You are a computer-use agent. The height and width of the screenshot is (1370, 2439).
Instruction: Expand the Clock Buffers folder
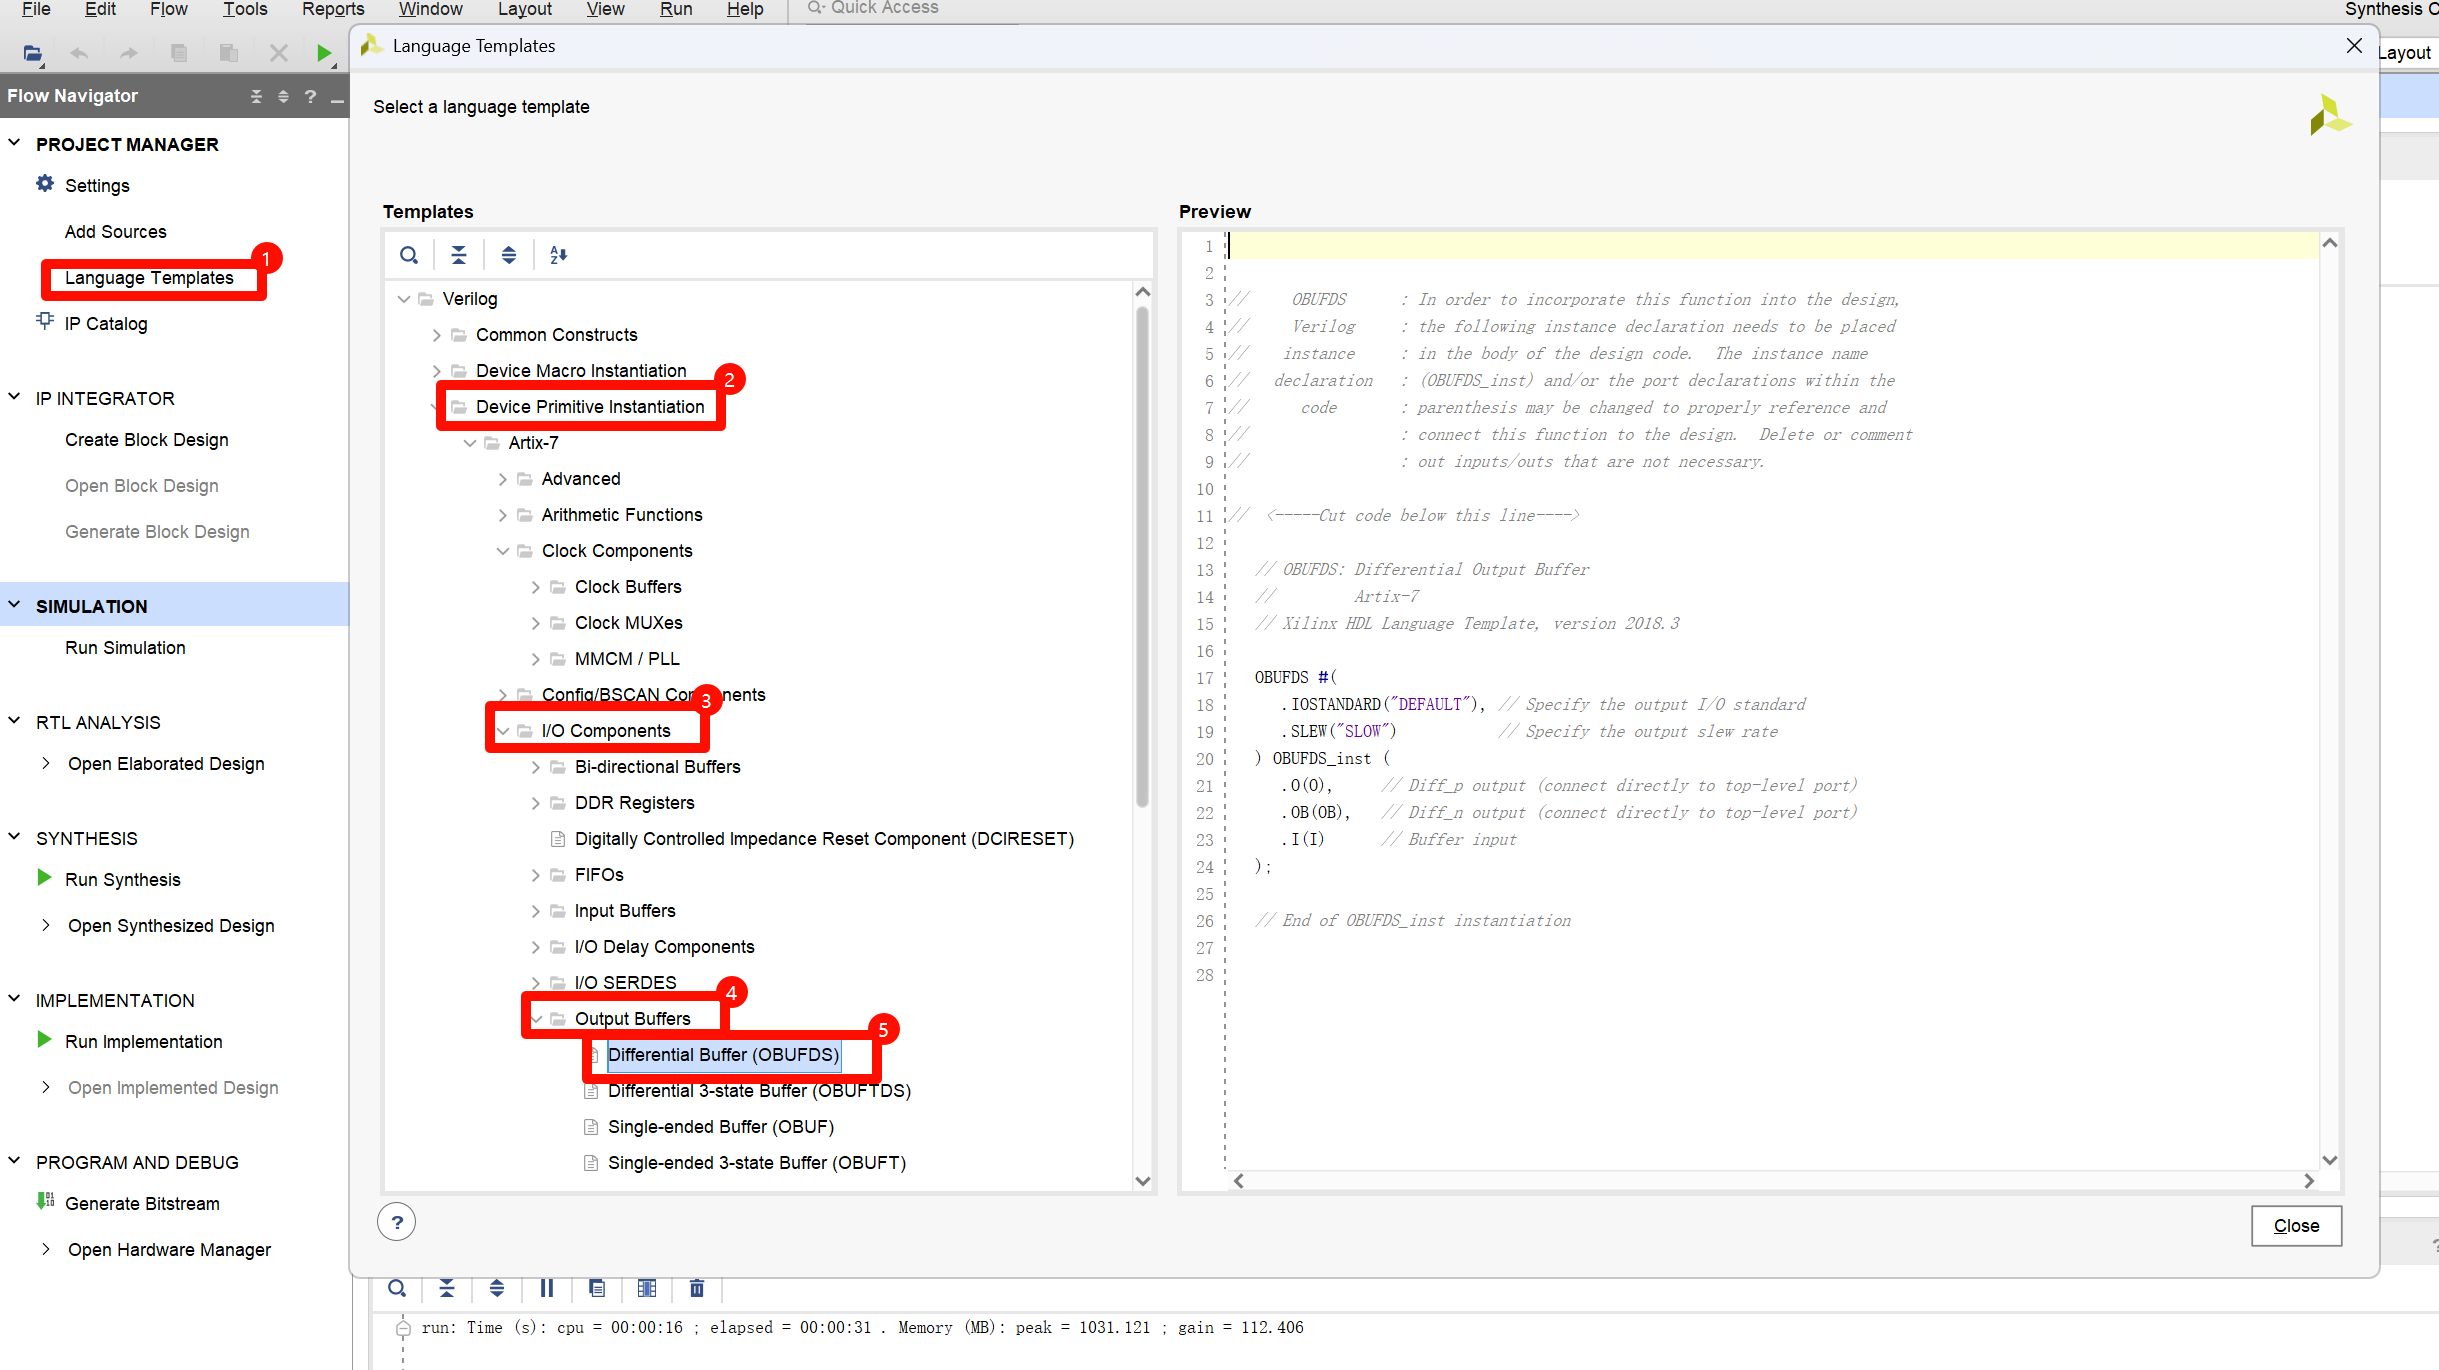pyautogui.click(x=536, y=587)
